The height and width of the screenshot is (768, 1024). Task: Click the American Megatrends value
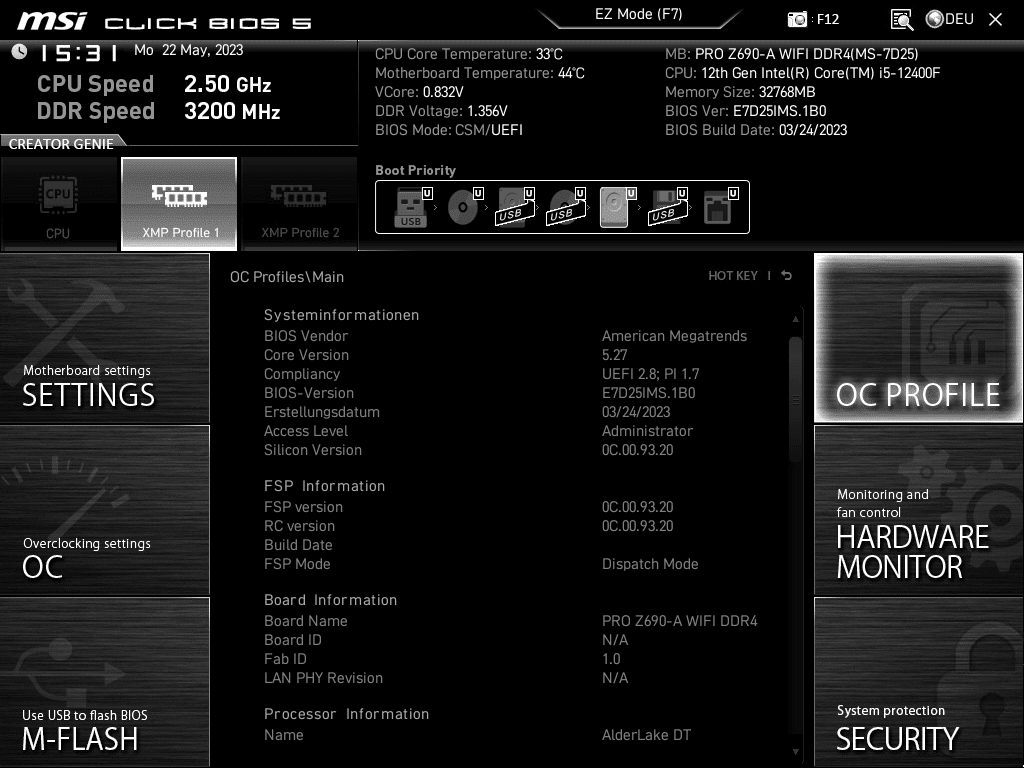pyautogui.click(x=674, y=336)
